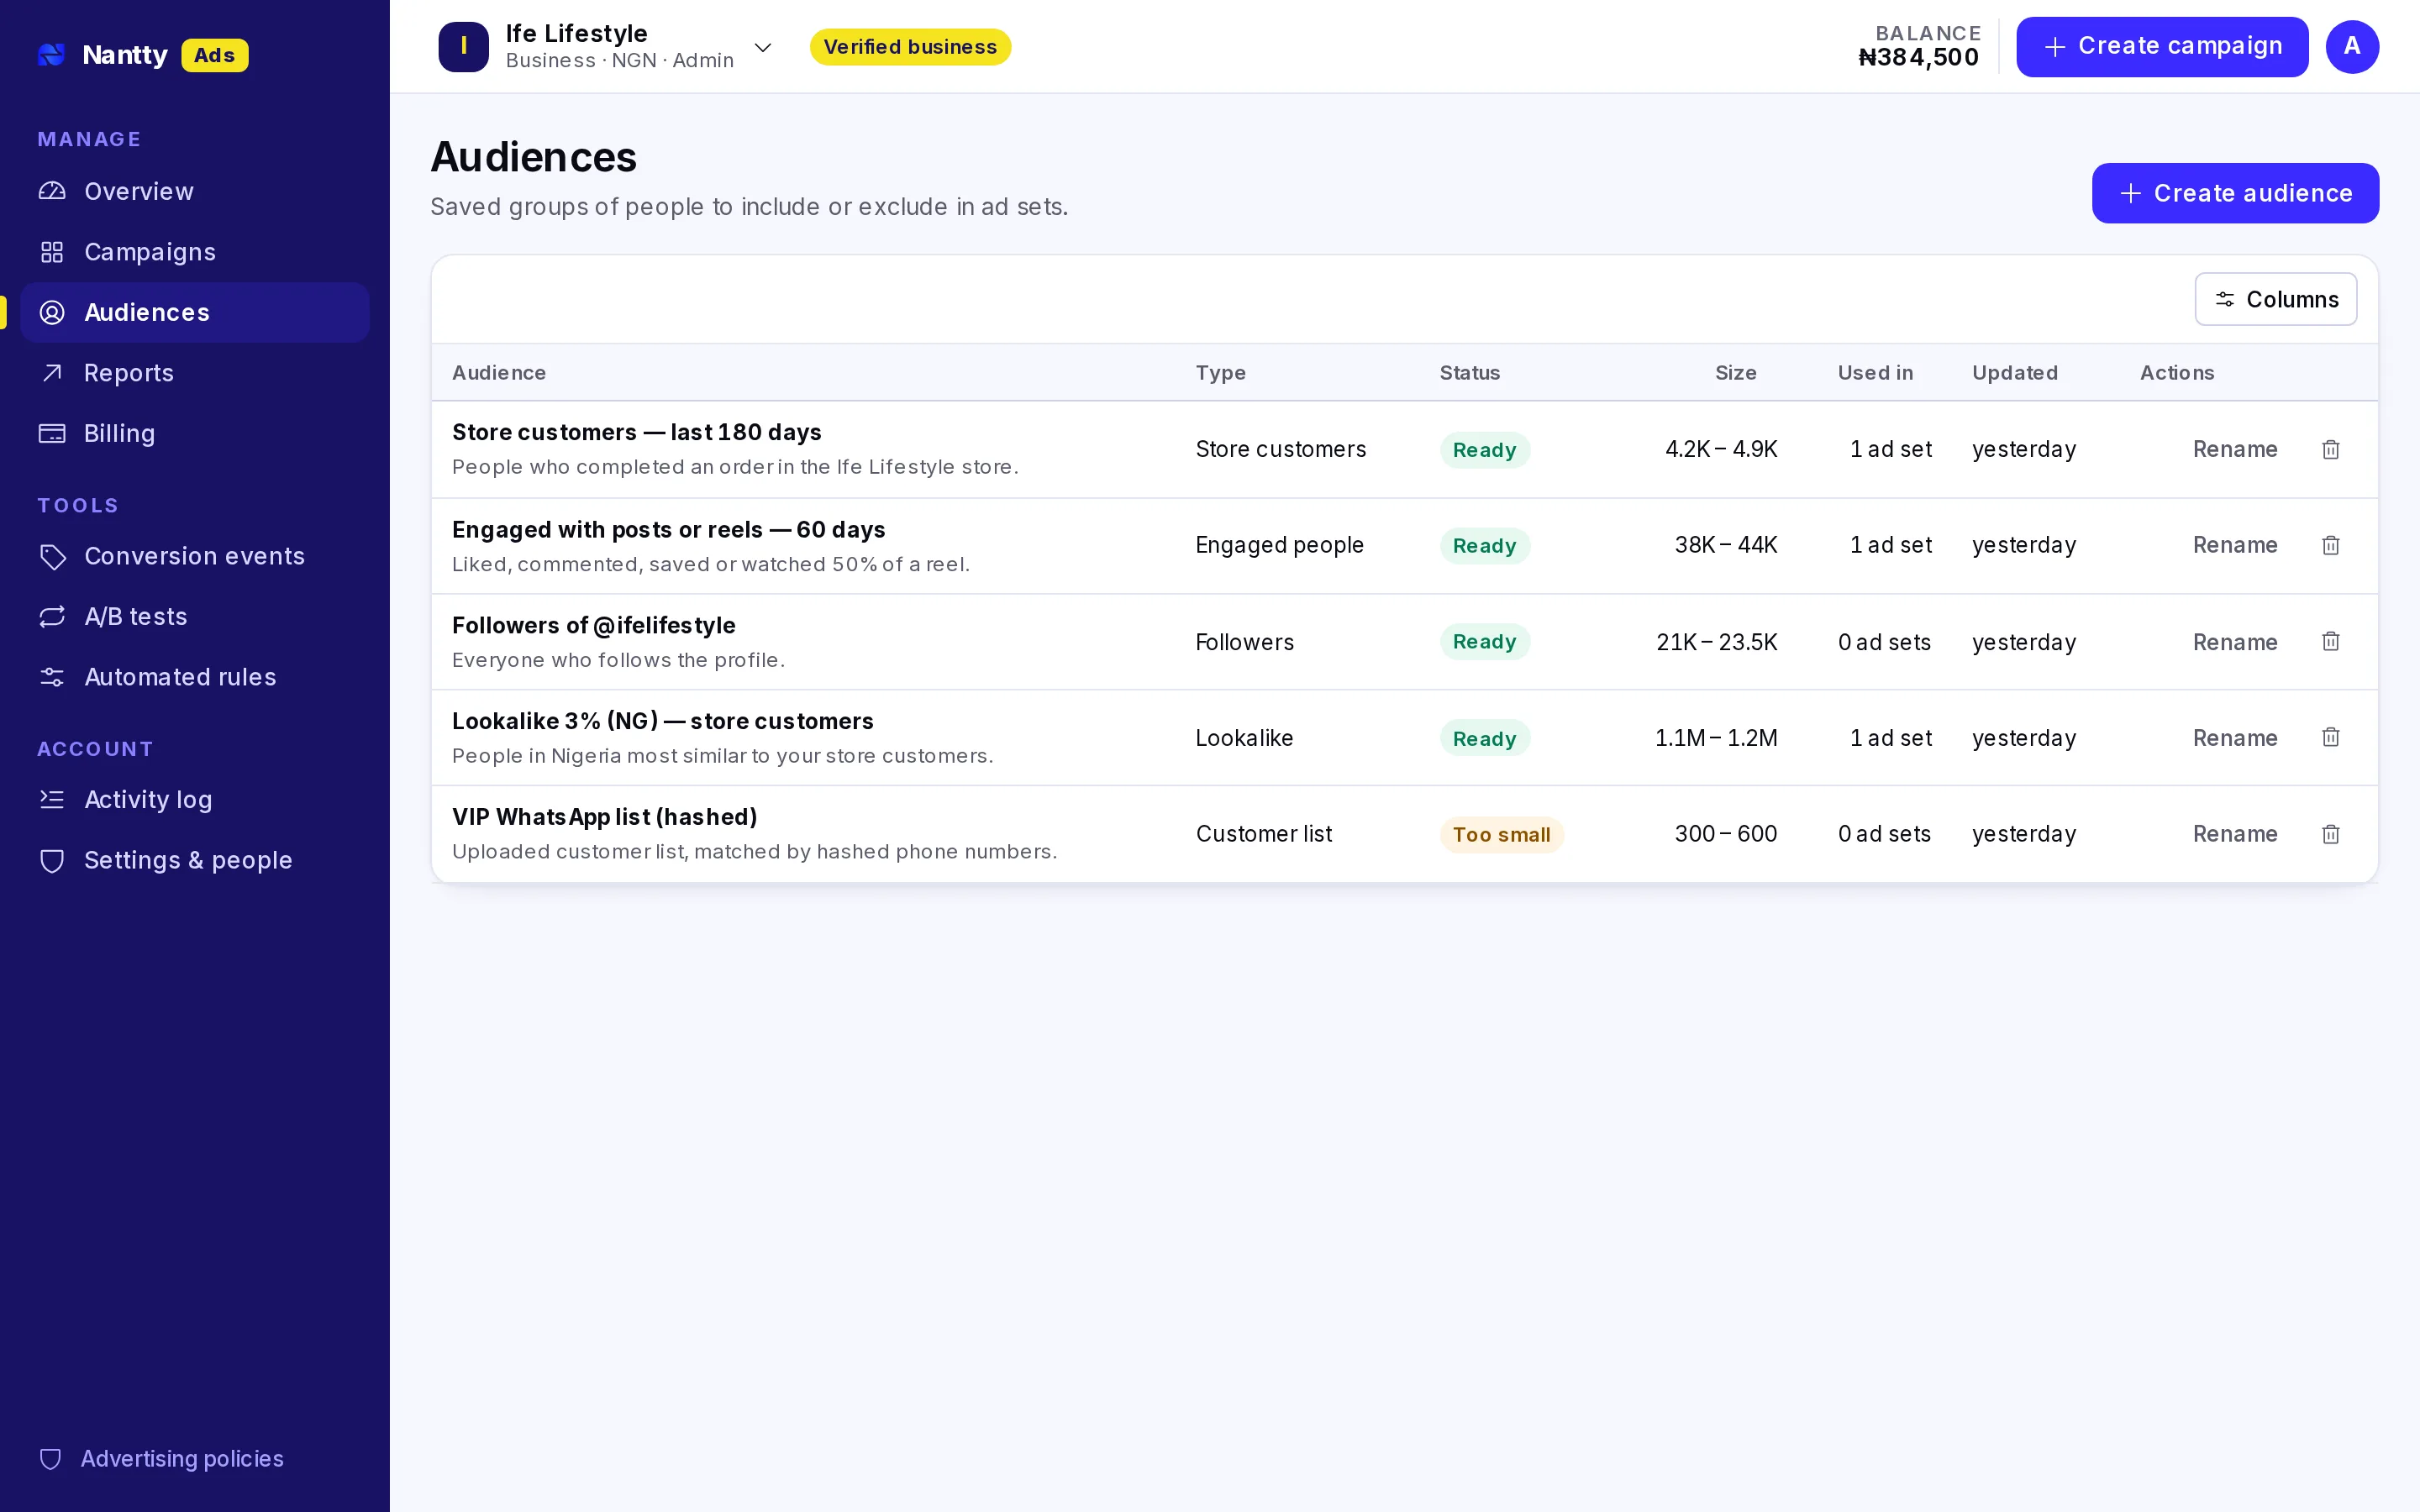Viewport: 2420px width, 1512px height.
Task: Click the Reports arrow icon
Action: 52,373
